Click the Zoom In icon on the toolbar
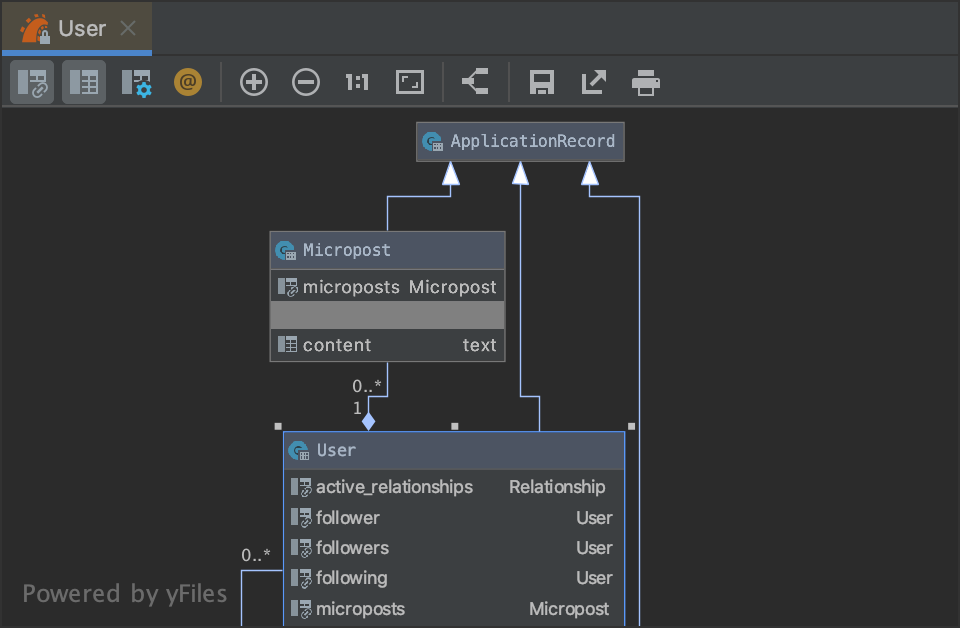Screen dimensions: 960x628 [253, 82]
